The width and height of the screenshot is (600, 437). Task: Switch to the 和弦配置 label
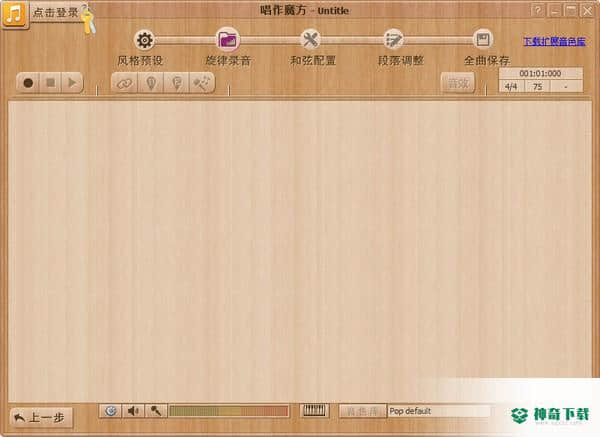pyautogui.click(x=313, y=61)
